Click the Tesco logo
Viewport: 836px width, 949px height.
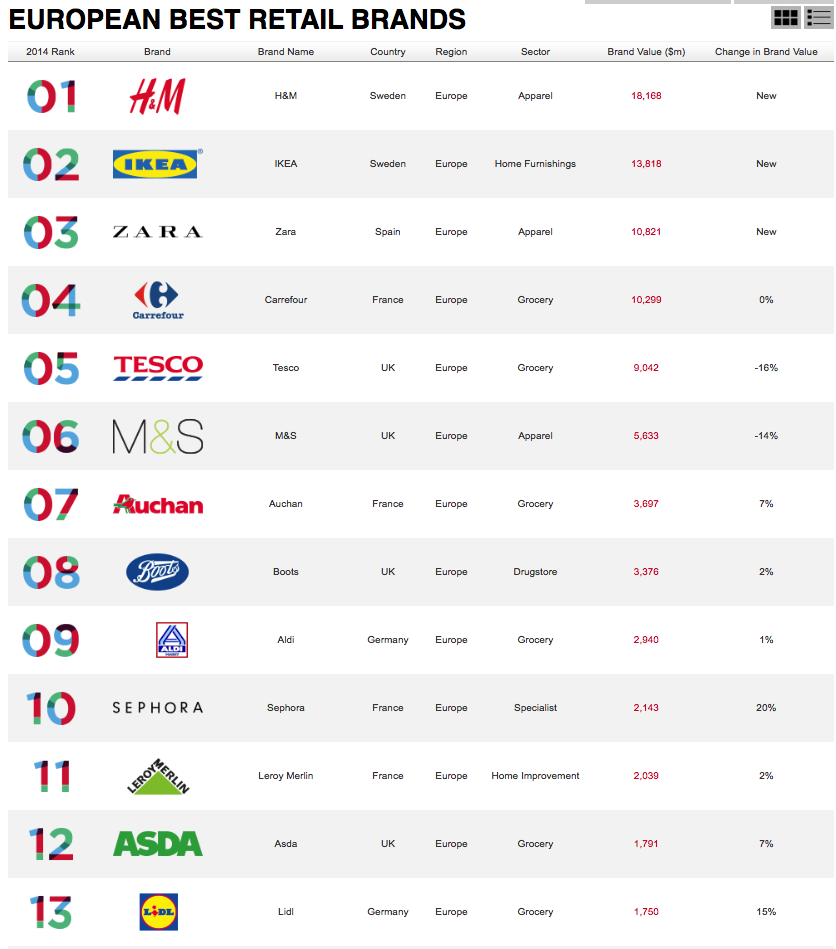tap(157, 368)
